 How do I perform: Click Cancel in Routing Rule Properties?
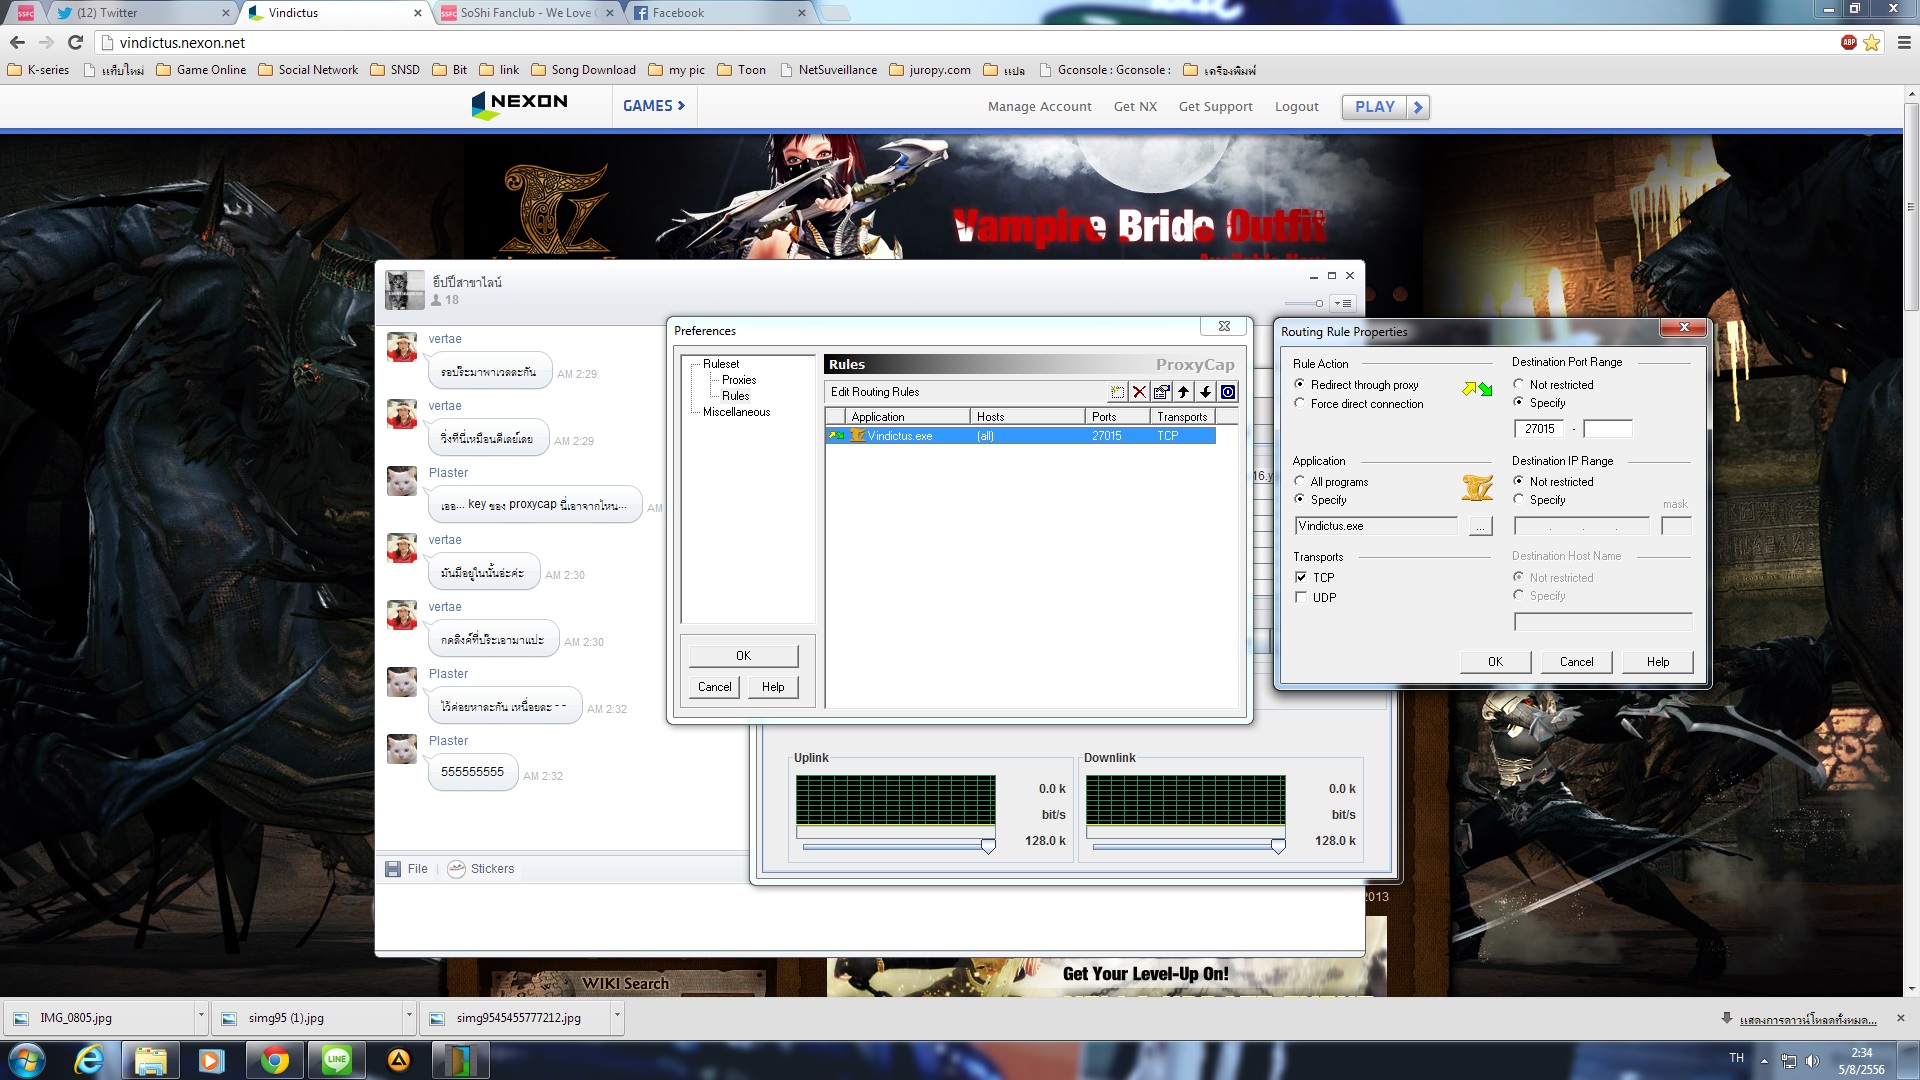click(1576, 662)
